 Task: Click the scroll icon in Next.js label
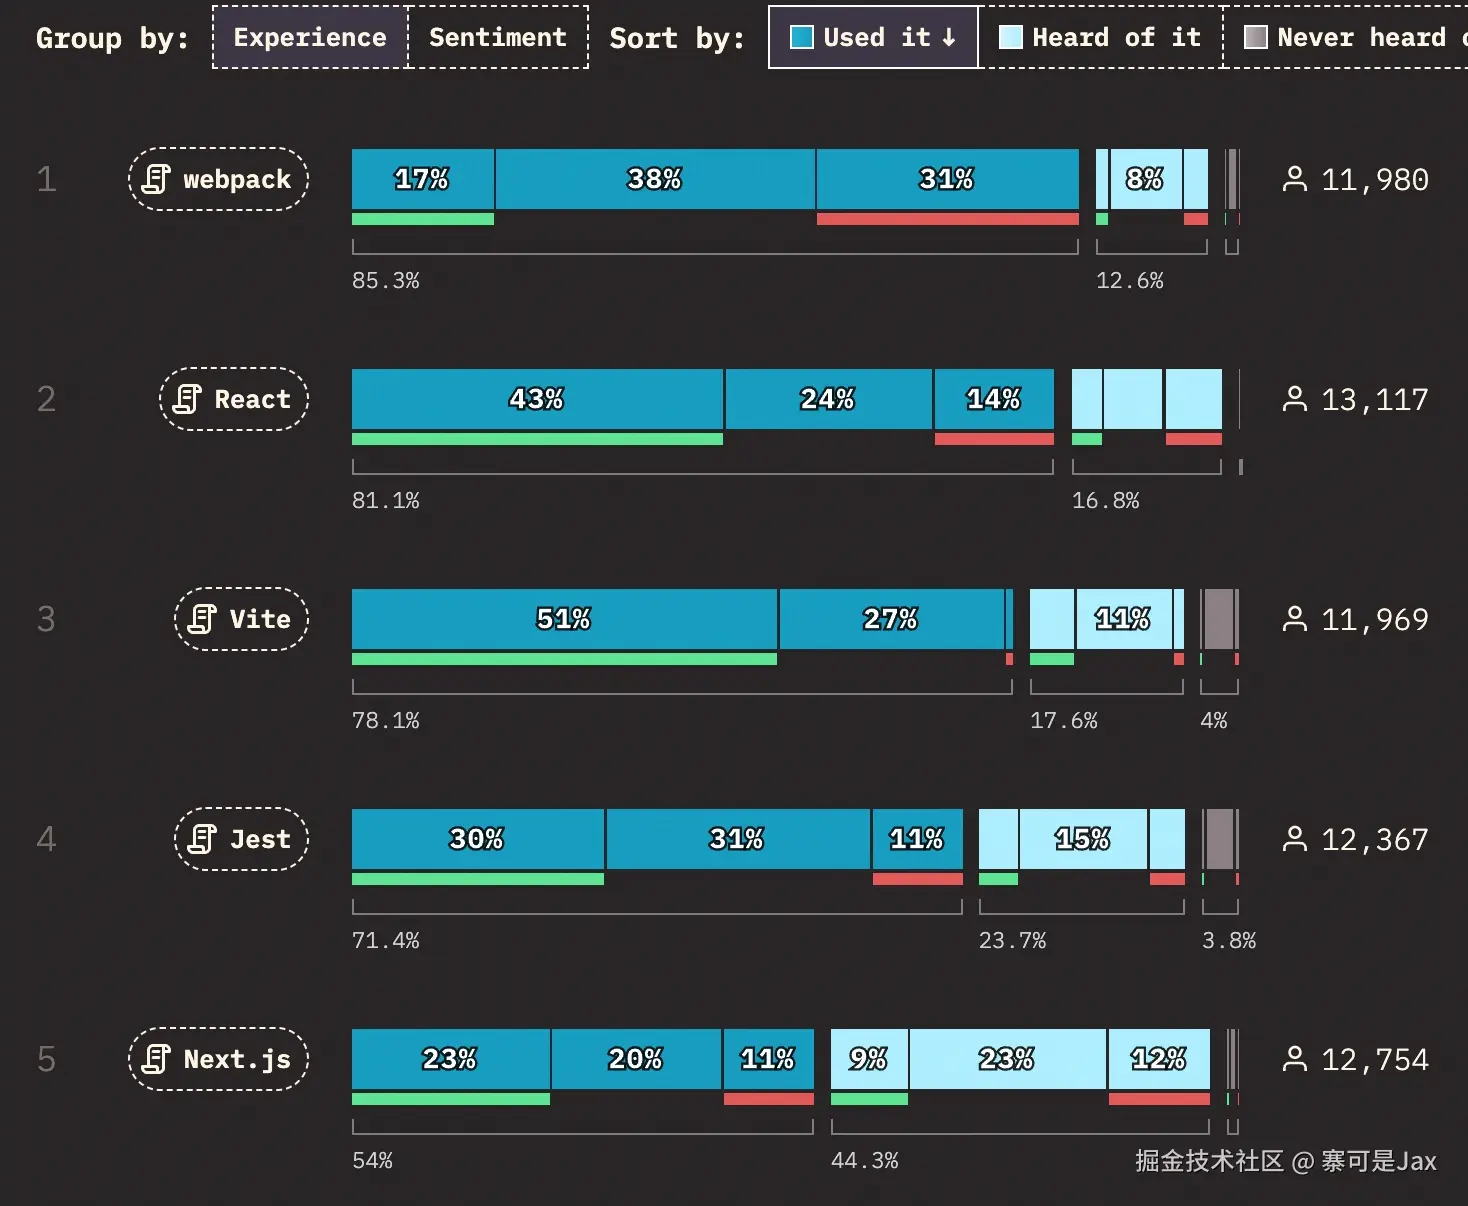[156, 1059]
